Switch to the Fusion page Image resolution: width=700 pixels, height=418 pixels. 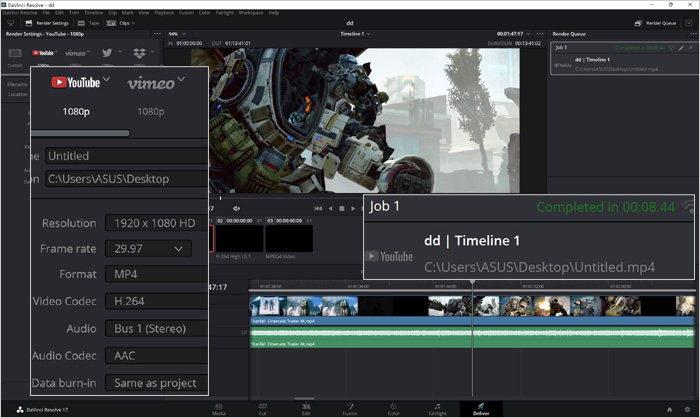click(350, 409)
